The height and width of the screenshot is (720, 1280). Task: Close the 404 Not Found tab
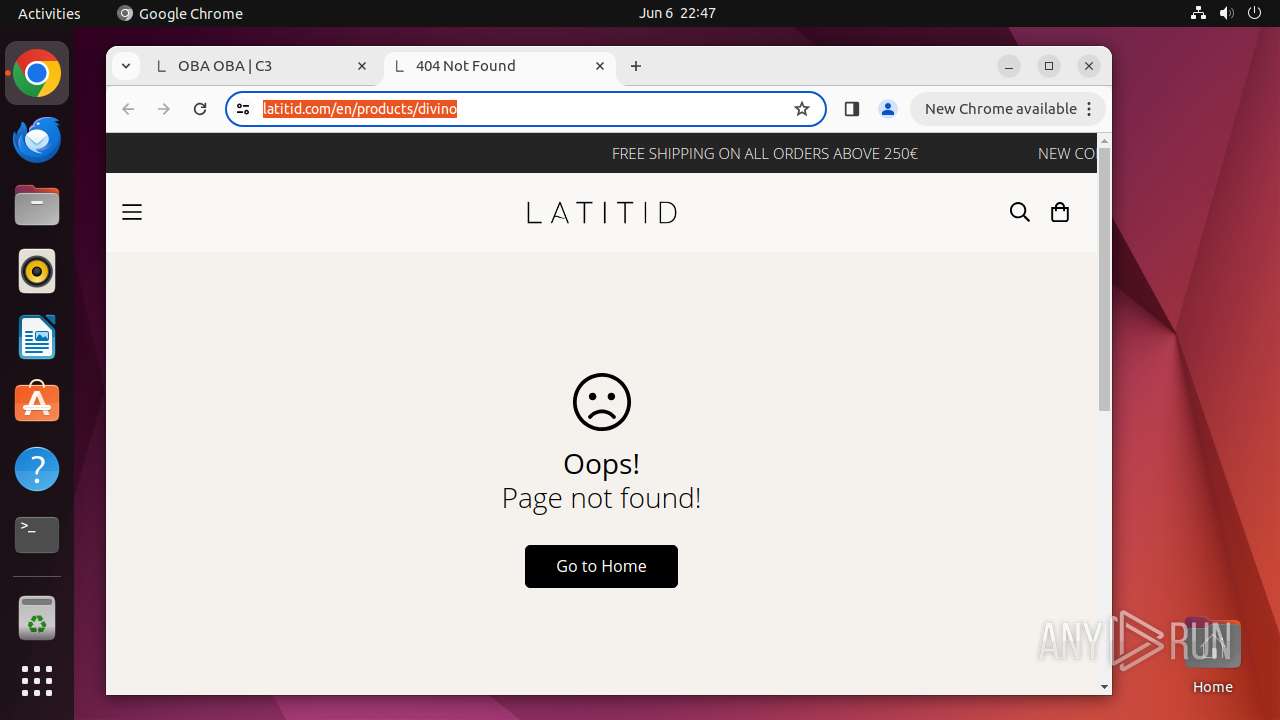[600, 66]
